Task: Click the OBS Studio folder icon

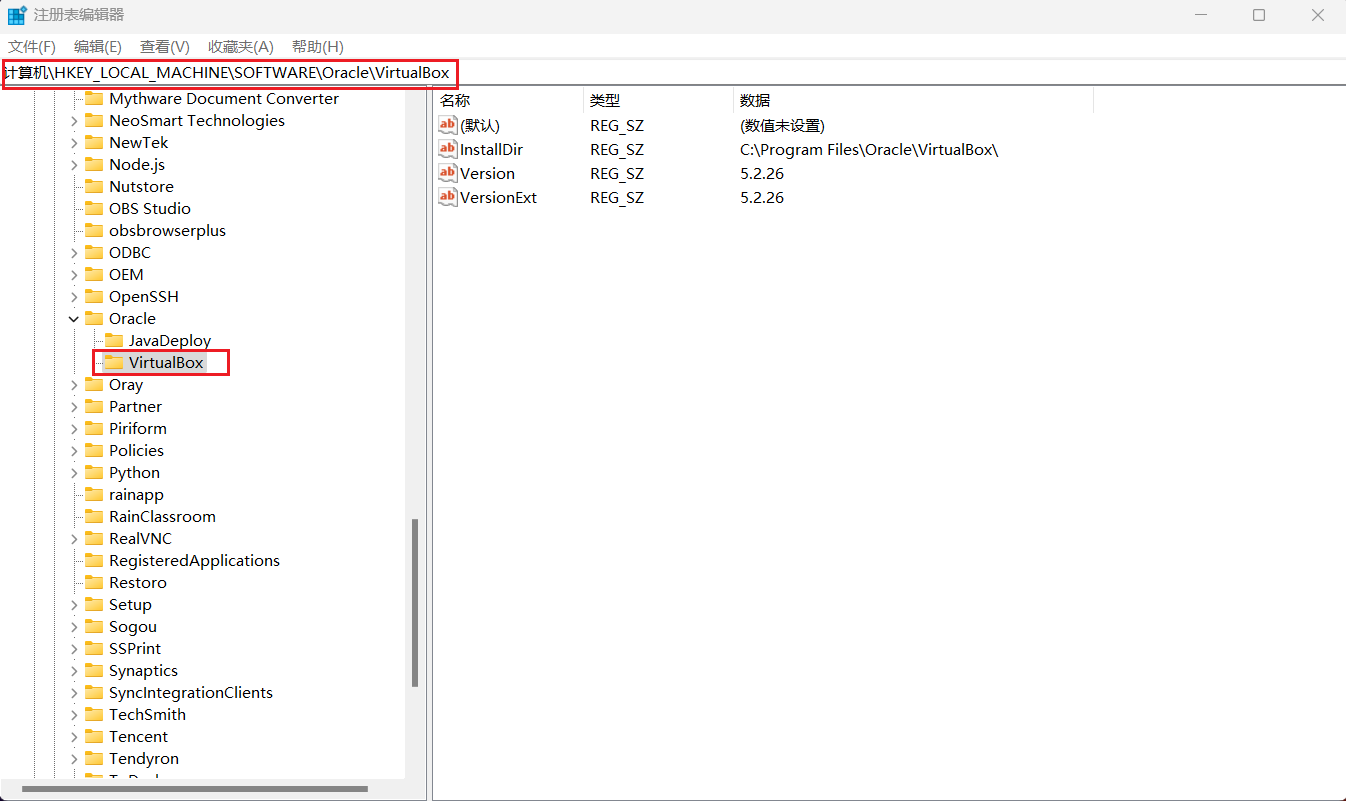Action: pyautogui.click(x=93, y=208)
